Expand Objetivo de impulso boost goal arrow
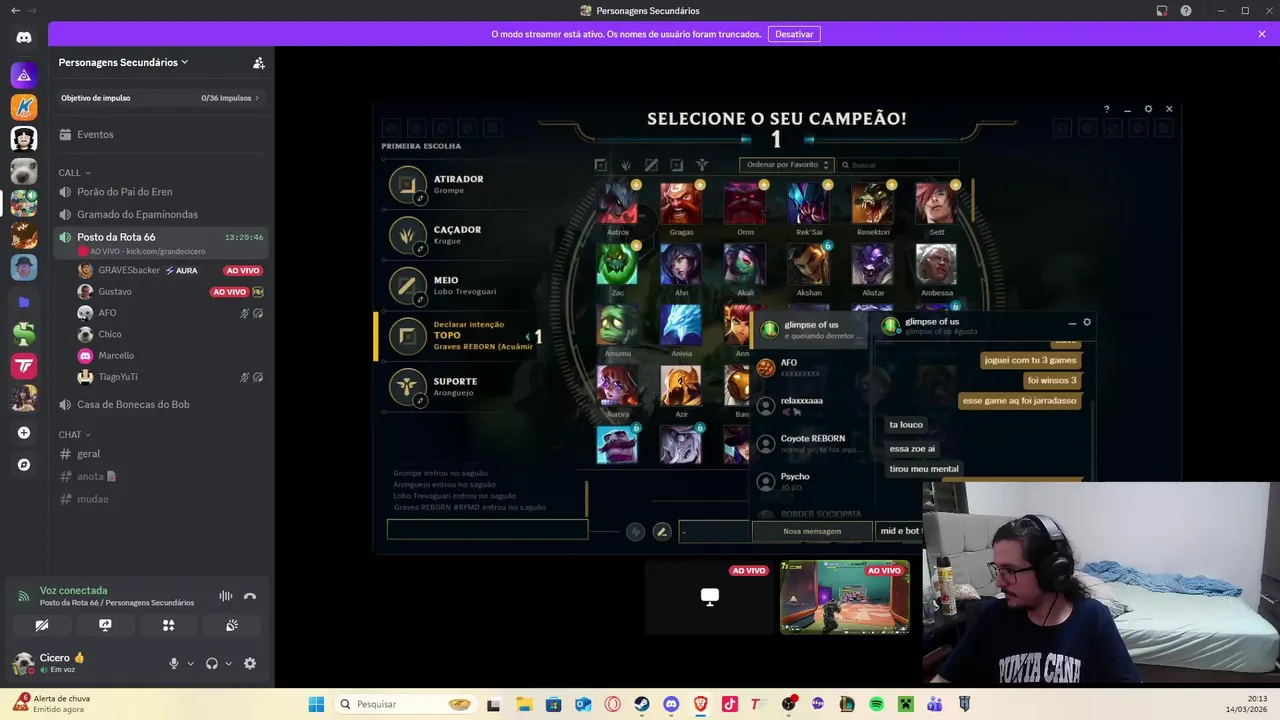 (x=257, y=98)
